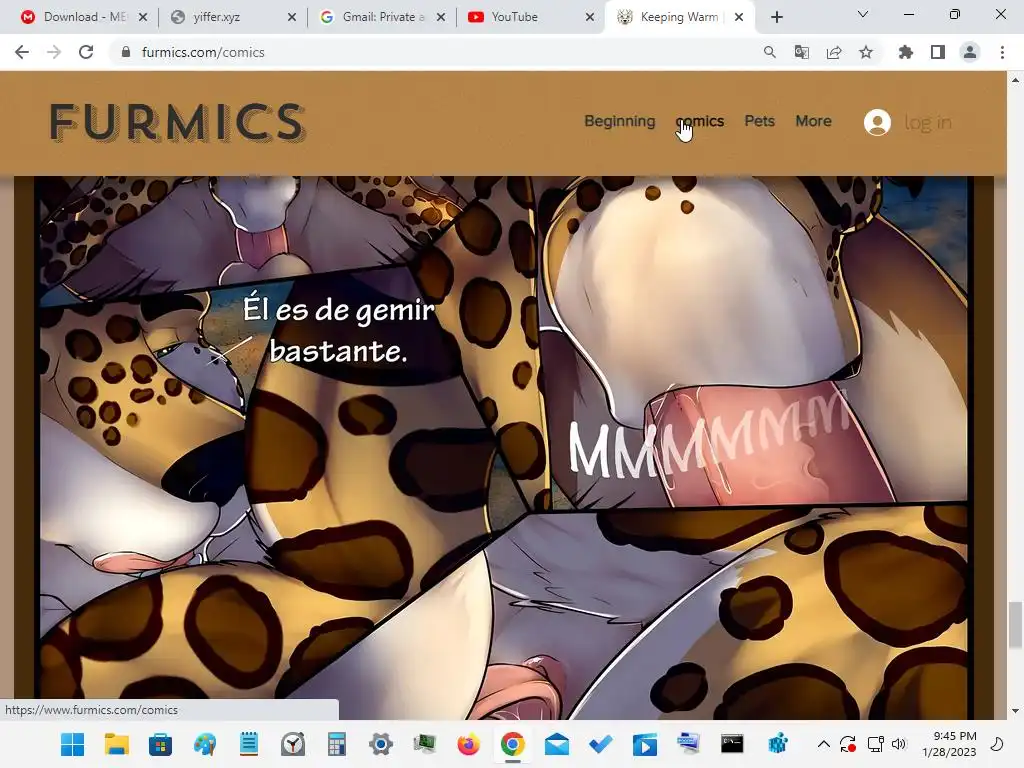Click the user avatar icon beside log in

tap(877, 122)
